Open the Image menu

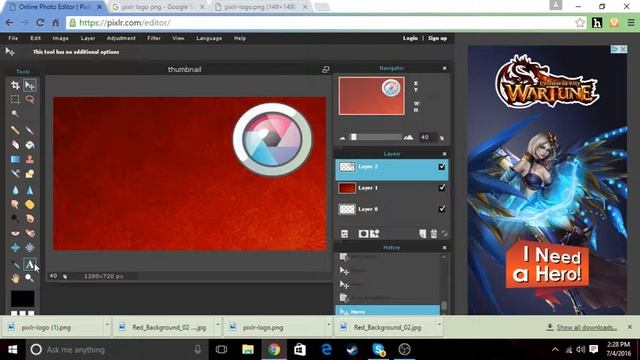(60, 38)
